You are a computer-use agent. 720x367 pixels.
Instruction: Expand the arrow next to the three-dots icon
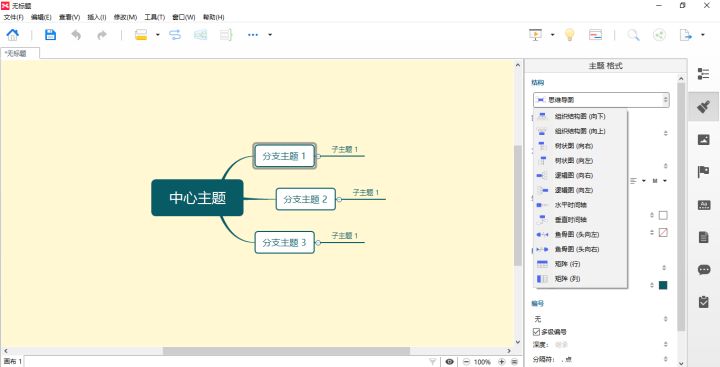270,35
